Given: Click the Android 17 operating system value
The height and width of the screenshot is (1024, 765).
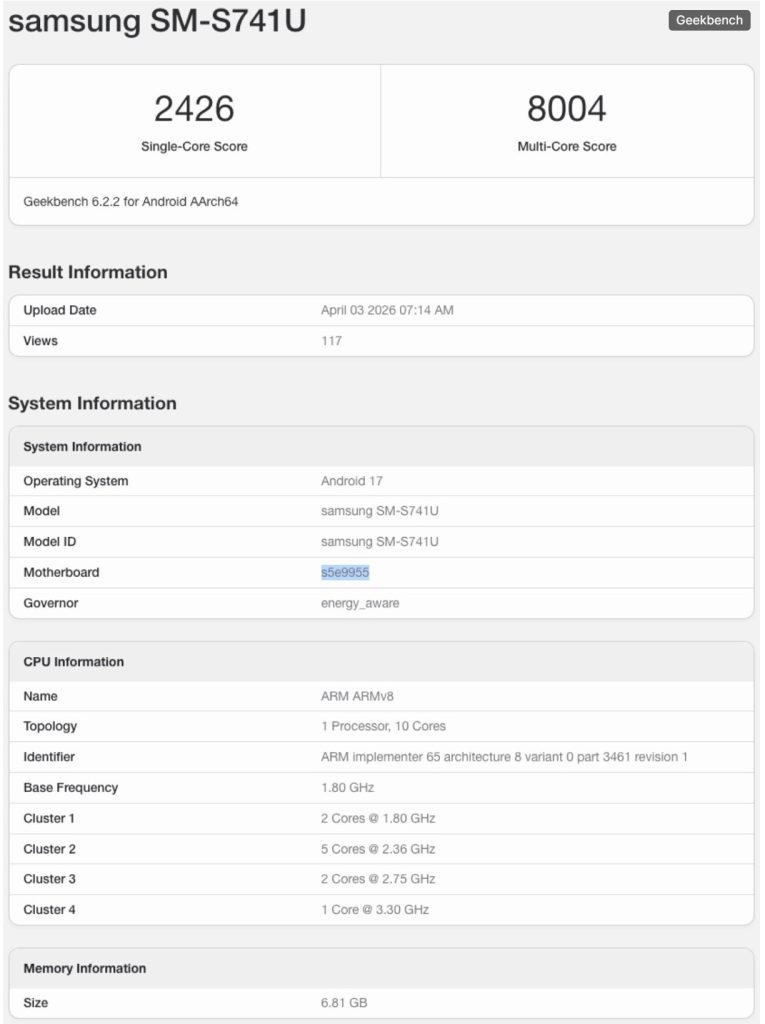Looking at the screenshot, I should pos(351,481).
